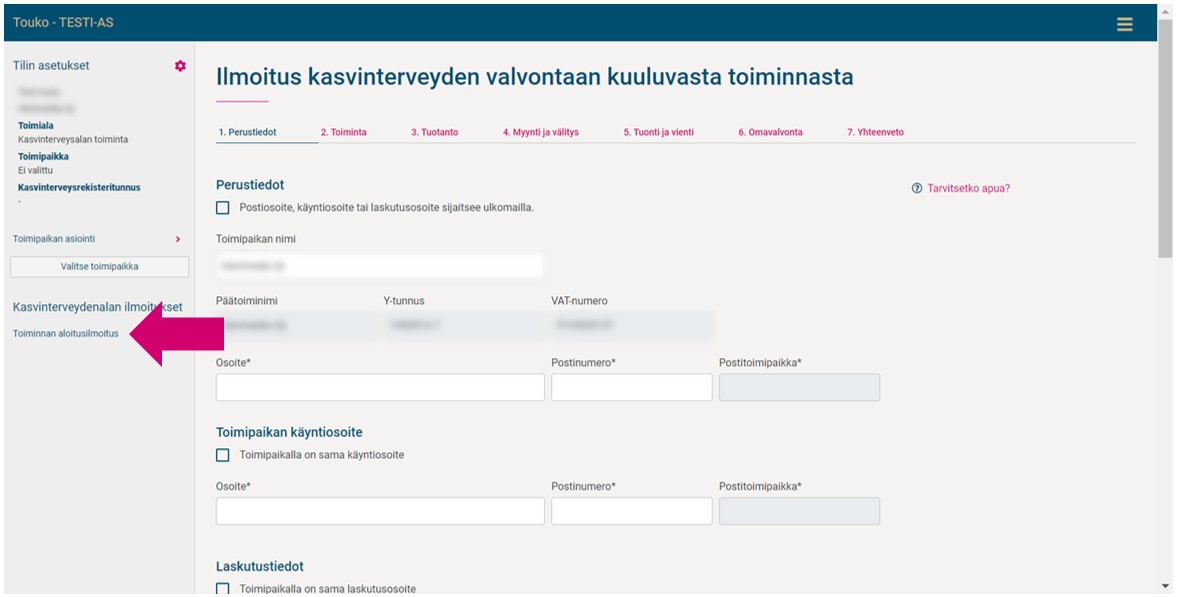Screen dimensions: 1177x597
Task: Jump to 7. Yhteenveto tab
Action: pos(875,132)
